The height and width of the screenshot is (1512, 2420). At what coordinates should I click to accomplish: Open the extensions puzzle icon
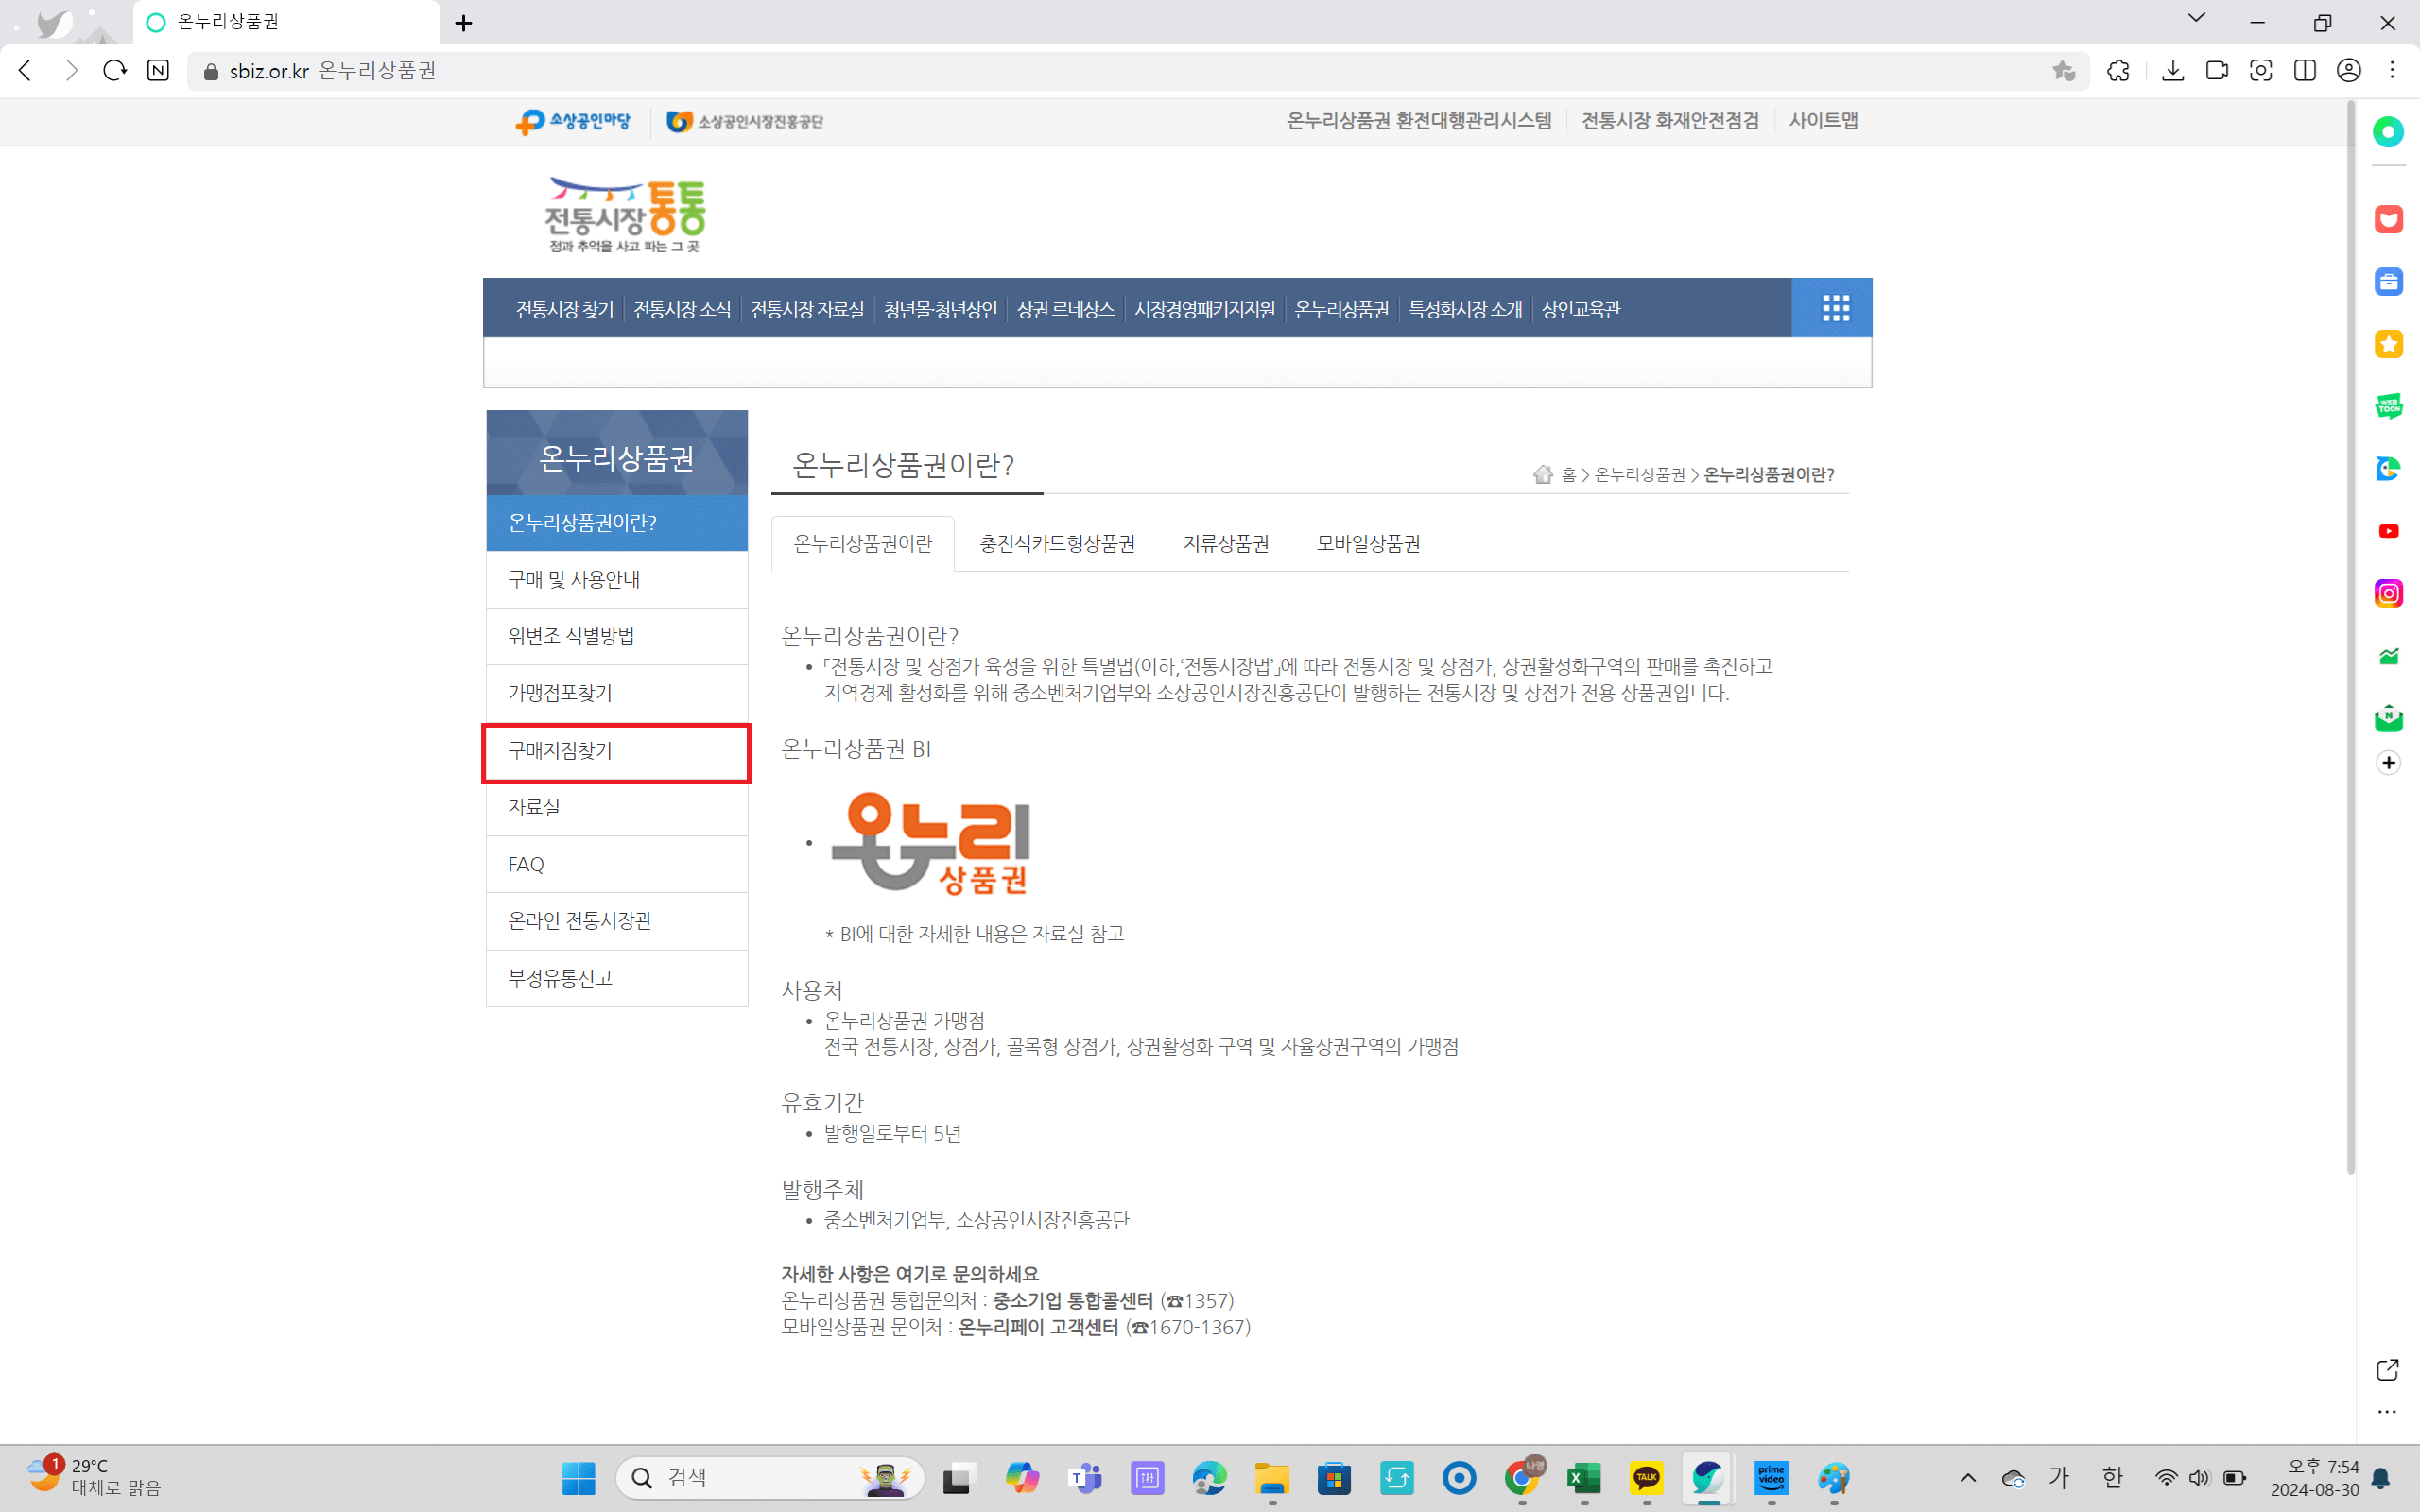pos(2118,70)
